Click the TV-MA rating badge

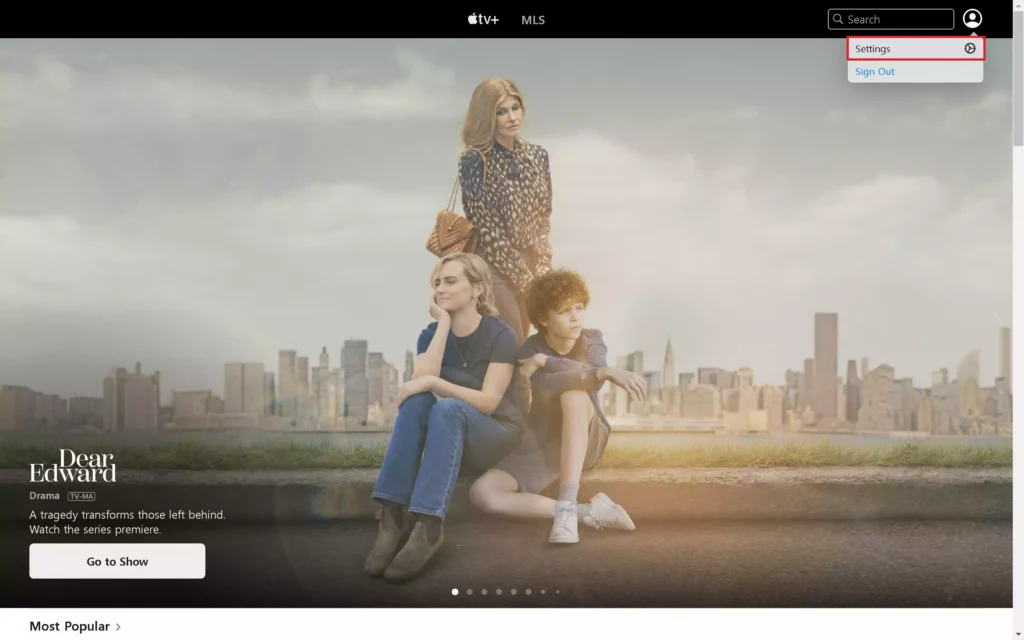click(x=82, y=496)
